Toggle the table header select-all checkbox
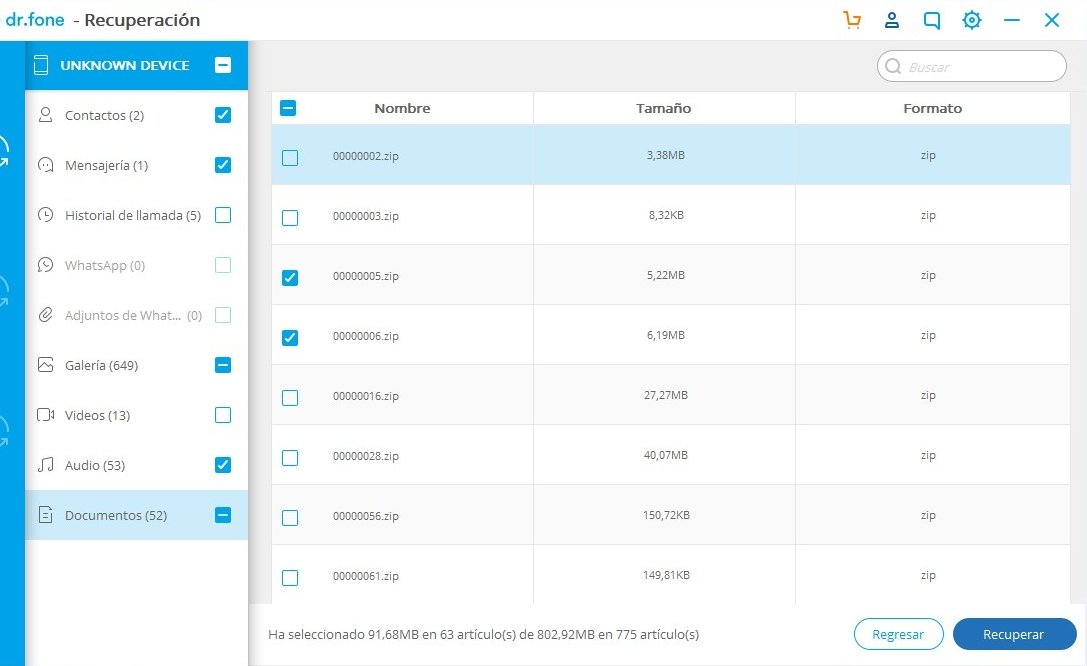Viewport: 1087px width, 666px height. [288, 108]
